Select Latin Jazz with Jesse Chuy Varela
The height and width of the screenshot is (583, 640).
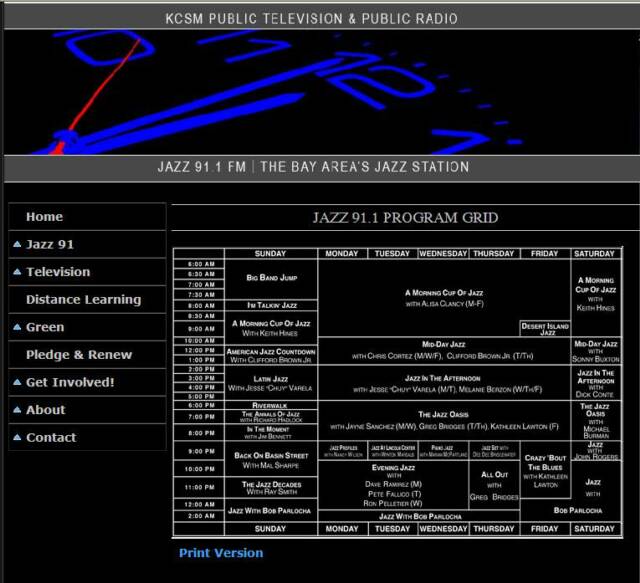271,383
